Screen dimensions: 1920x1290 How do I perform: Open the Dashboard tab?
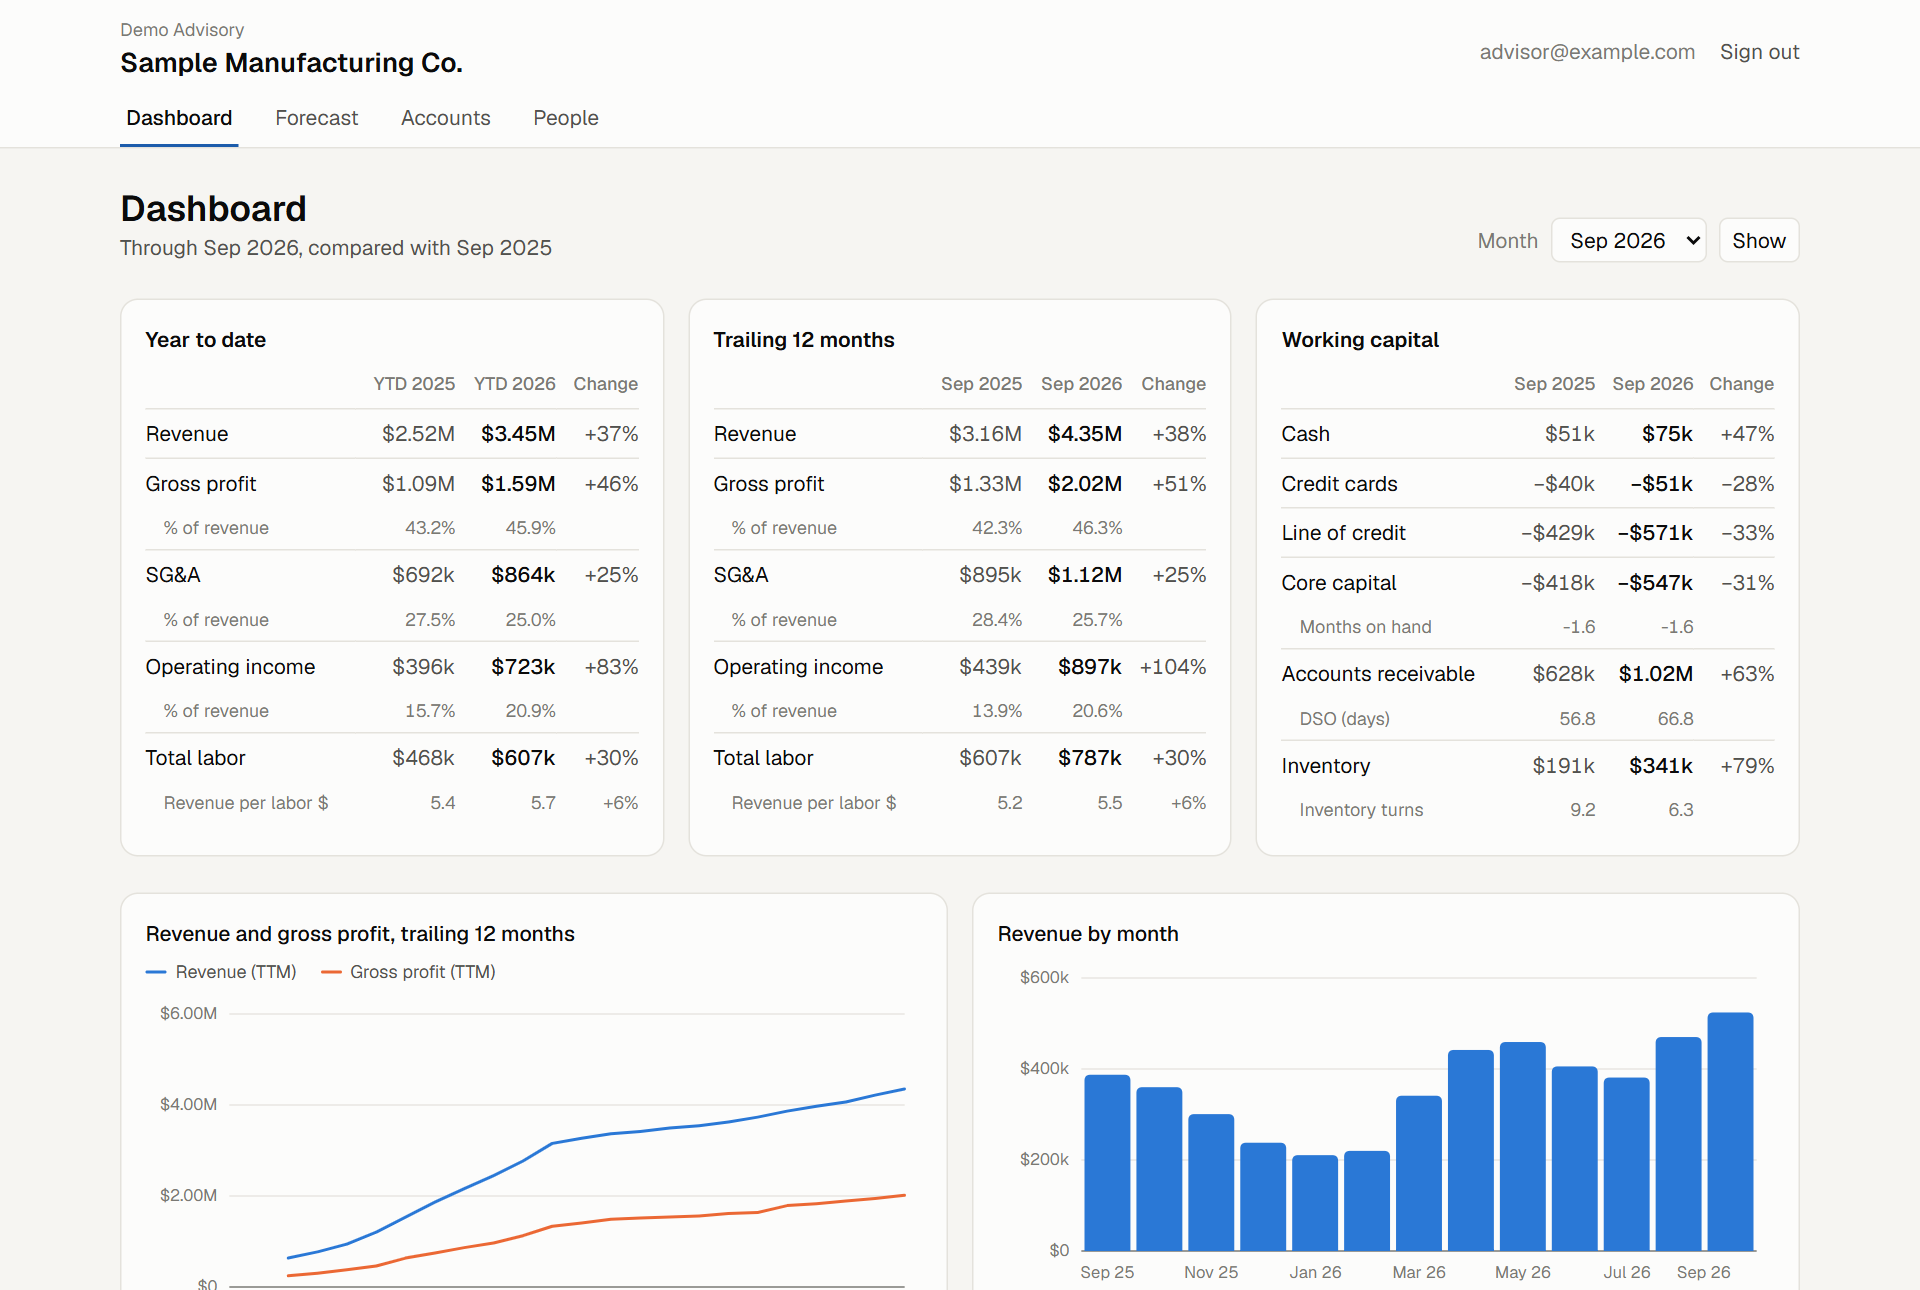click(179, 118)
